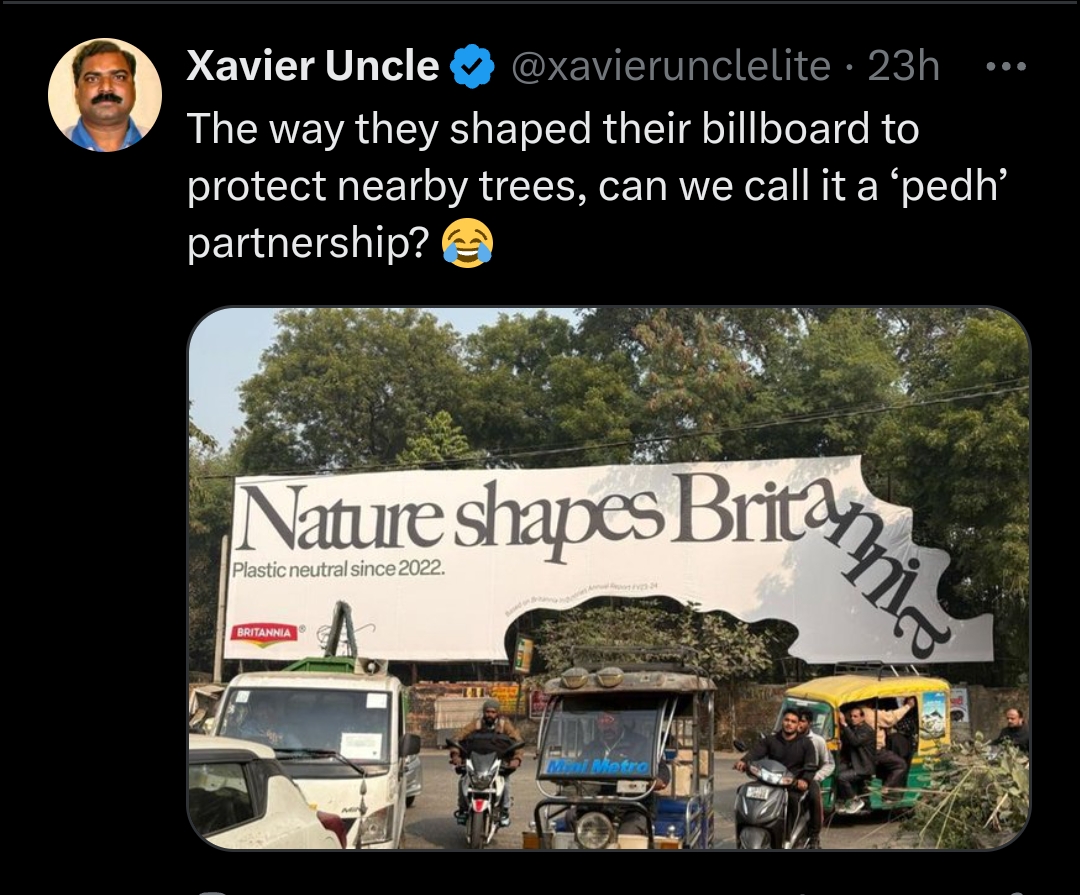Image resolution: width=1080 pixels, height=895 pixels.
Task: Click the blue verified badge
Action: pos(472,67)
